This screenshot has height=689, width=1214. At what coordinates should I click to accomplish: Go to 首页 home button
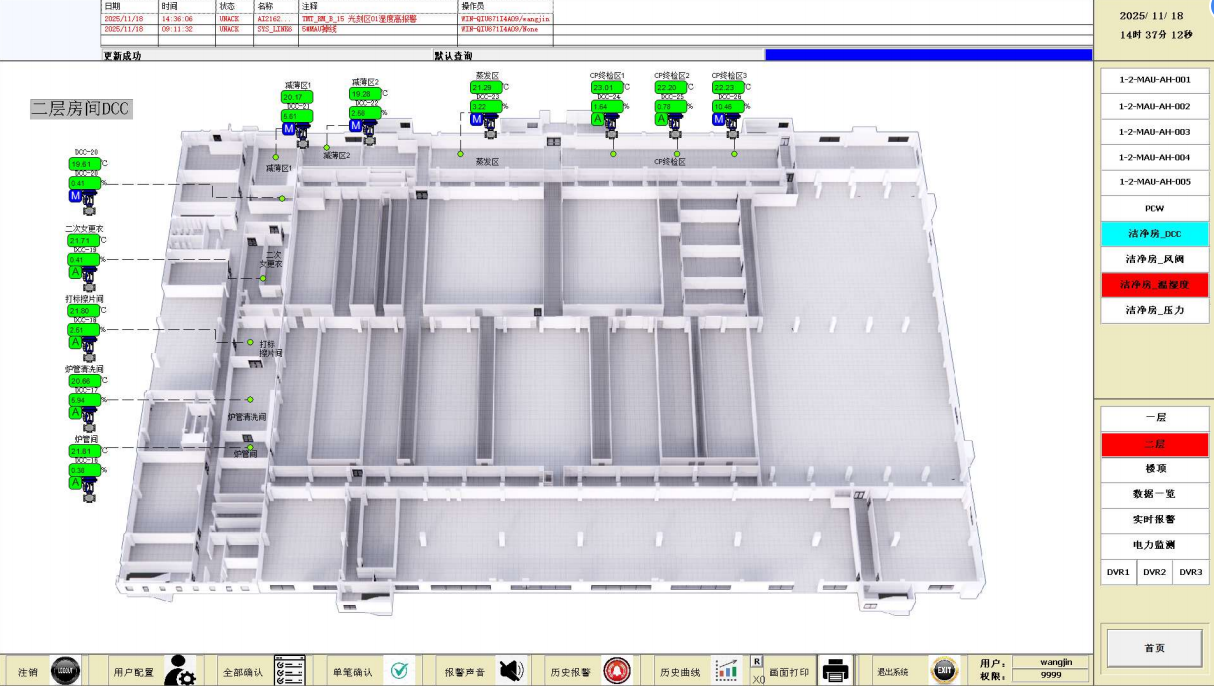[x=1154, y=648]
